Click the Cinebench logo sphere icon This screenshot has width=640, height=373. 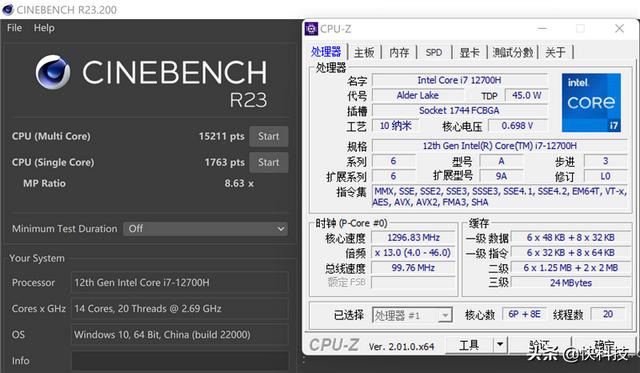point(53,72)
